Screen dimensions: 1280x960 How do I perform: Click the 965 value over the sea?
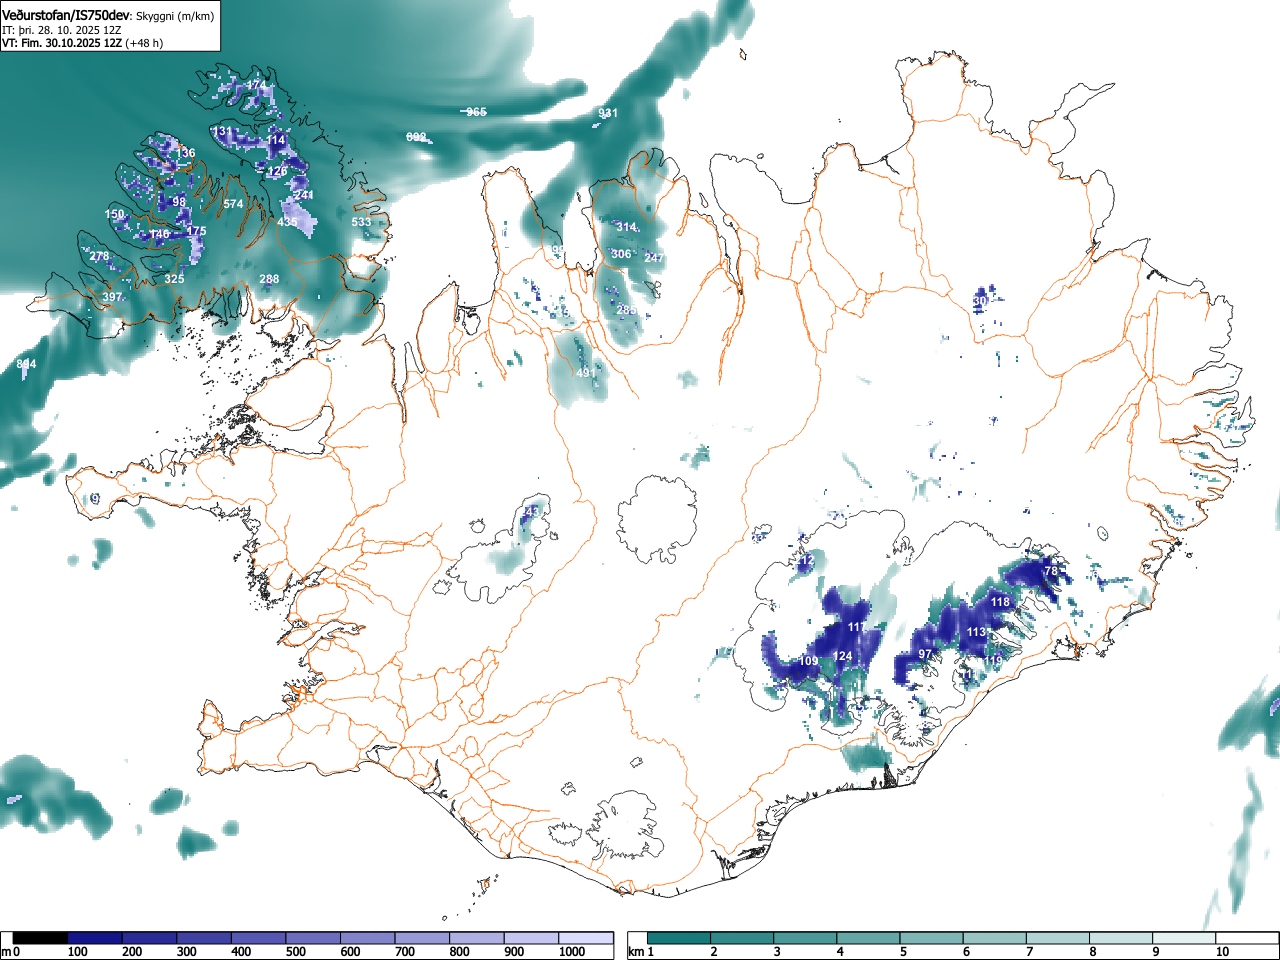(x=476, y=112)
